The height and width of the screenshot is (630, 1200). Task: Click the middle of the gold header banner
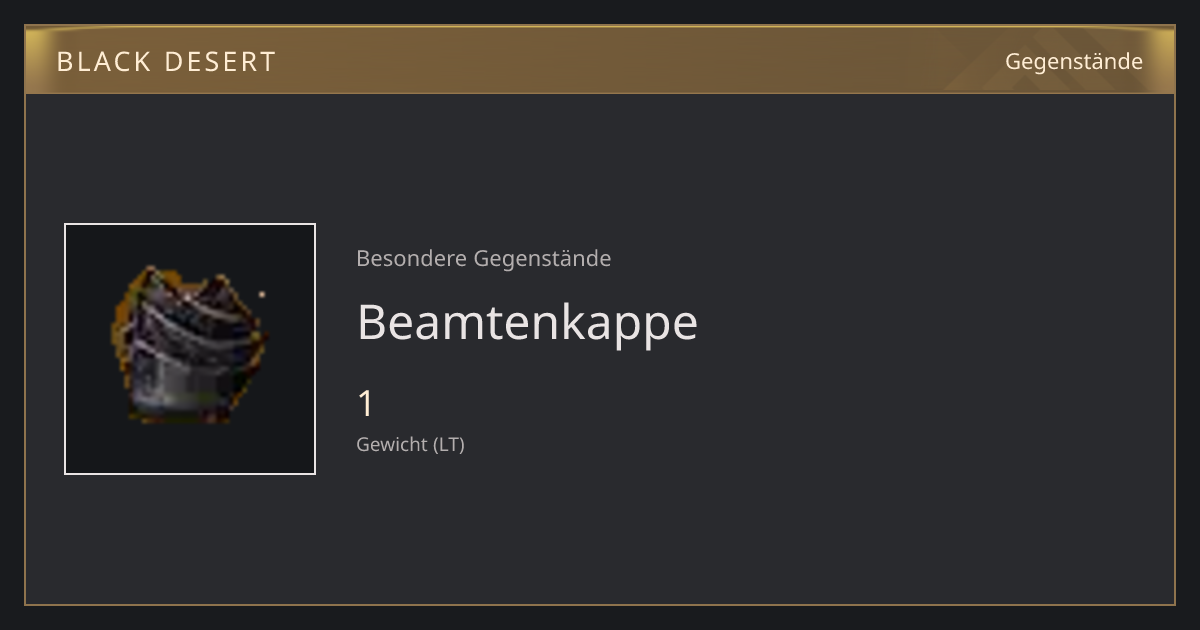(600, 60)
